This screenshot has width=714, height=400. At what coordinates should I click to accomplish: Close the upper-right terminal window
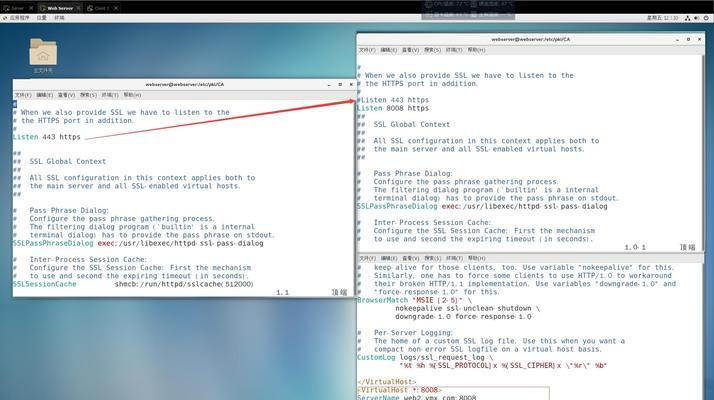click(x=700, y=40)
